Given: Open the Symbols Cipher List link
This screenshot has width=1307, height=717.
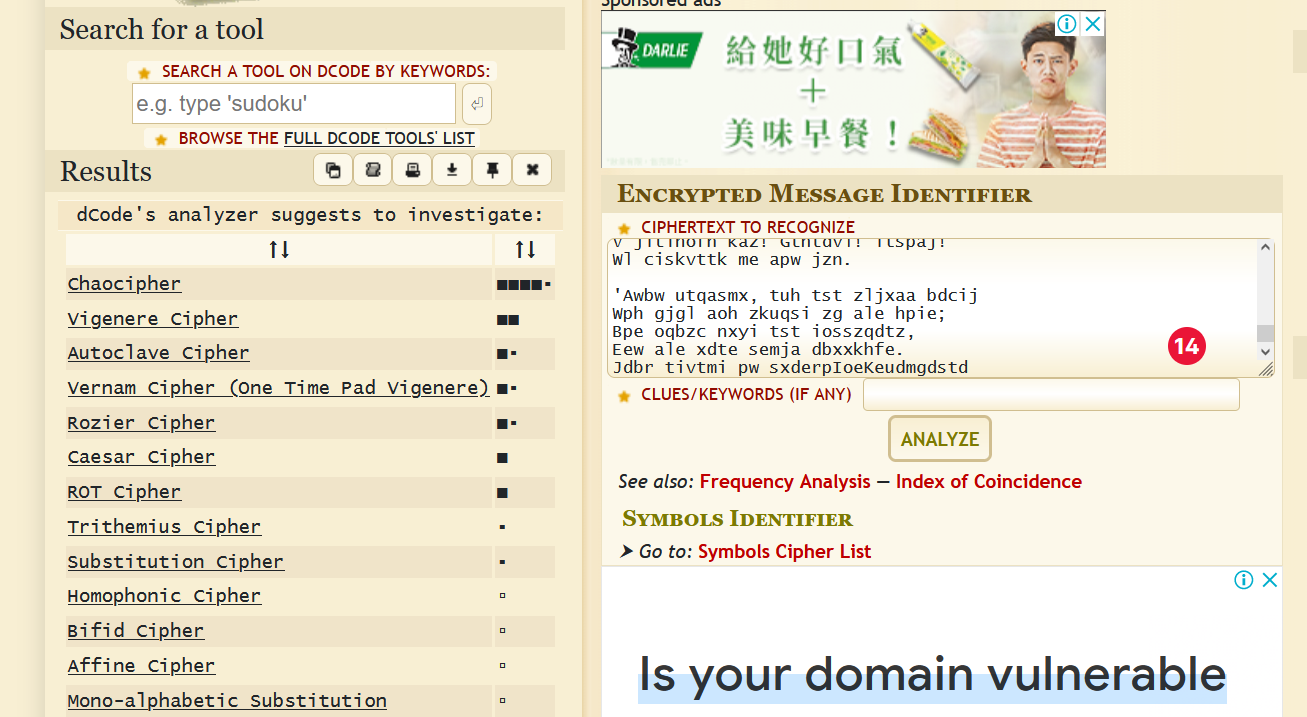Looking at the screenshot, I should [x=784, y=552].
